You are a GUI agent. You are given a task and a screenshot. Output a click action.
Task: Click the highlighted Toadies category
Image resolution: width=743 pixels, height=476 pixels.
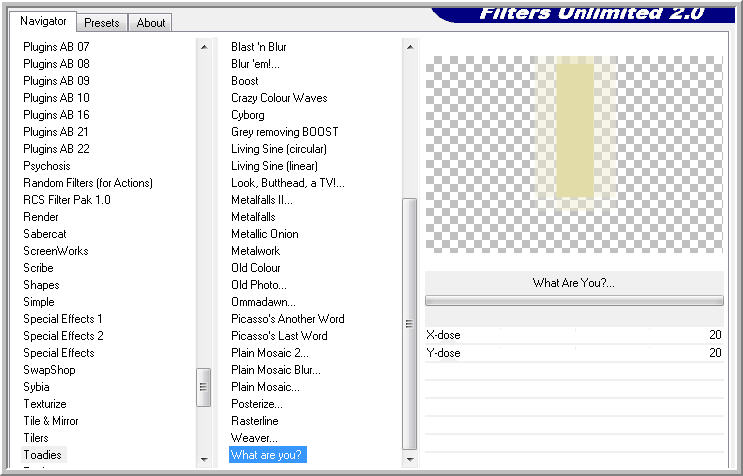(43, 455)
